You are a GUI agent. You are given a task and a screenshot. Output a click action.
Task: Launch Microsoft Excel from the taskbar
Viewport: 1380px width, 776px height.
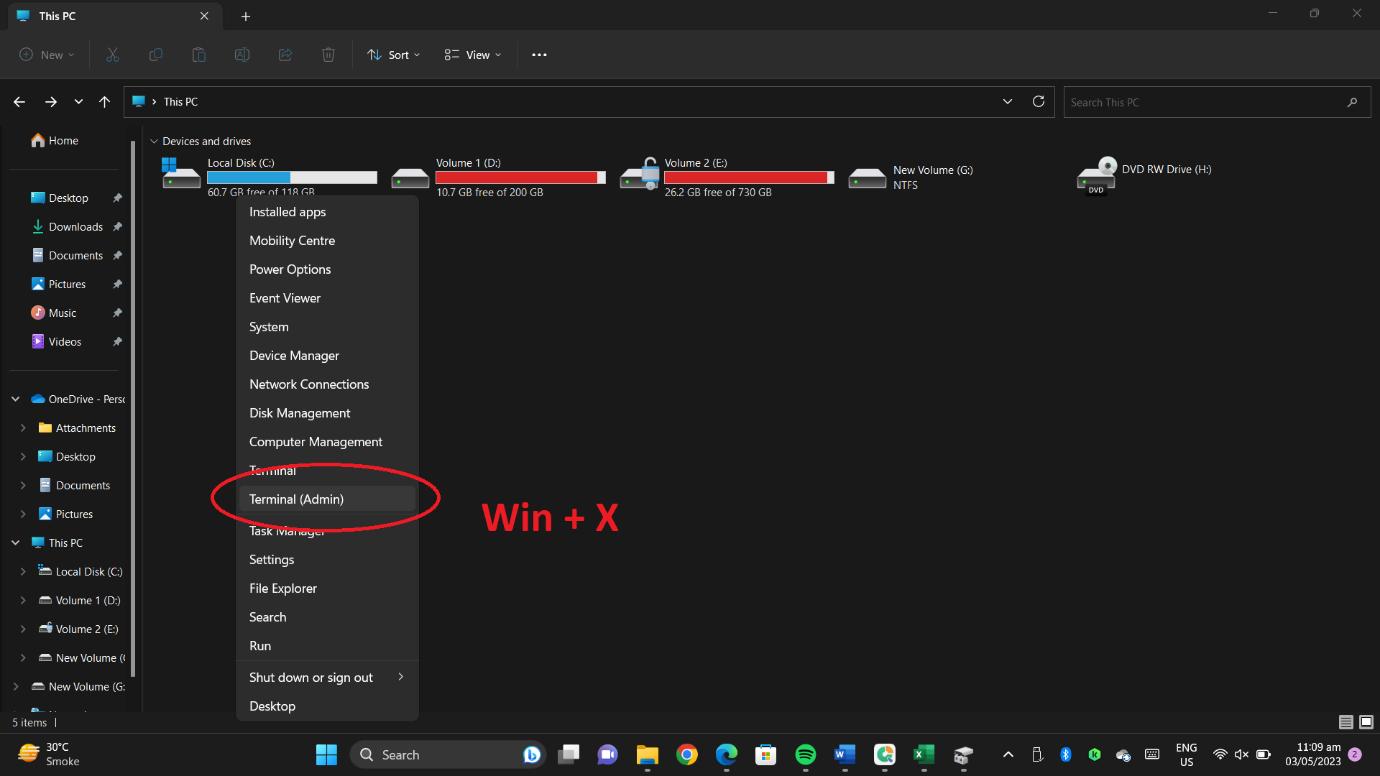(923, 754)
